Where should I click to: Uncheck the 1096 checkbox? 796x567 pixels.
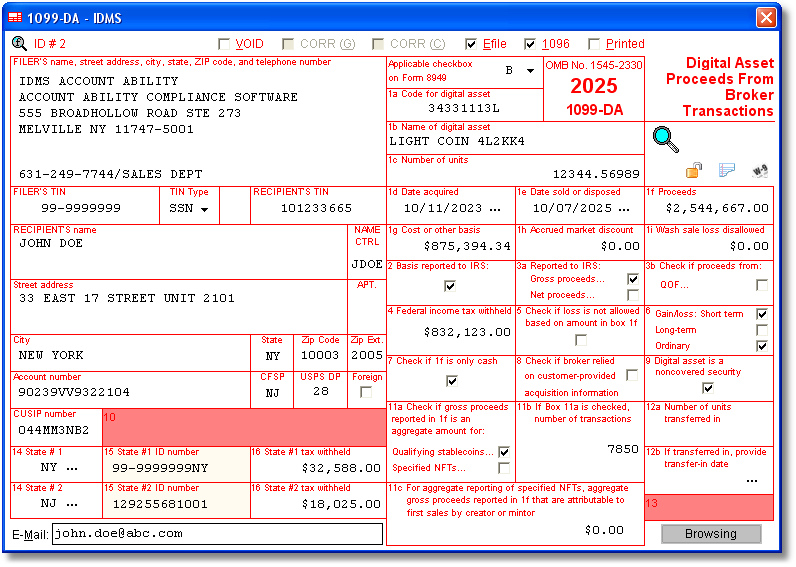[x=530, y=44]
